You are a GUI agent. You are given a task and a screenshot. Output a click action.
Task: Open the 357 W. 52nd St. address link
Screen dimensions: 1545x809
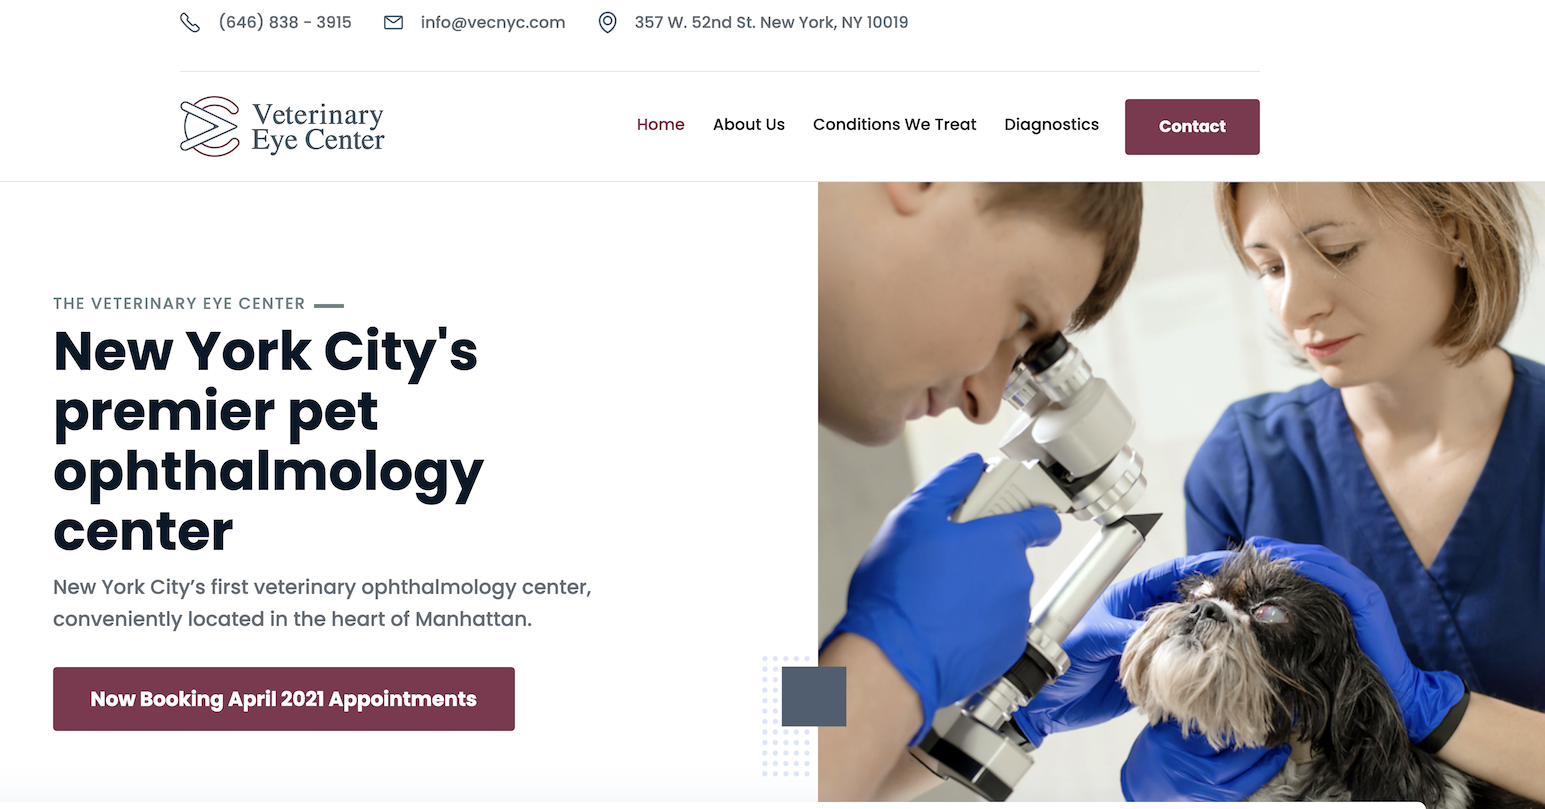(x=771, y=22)
